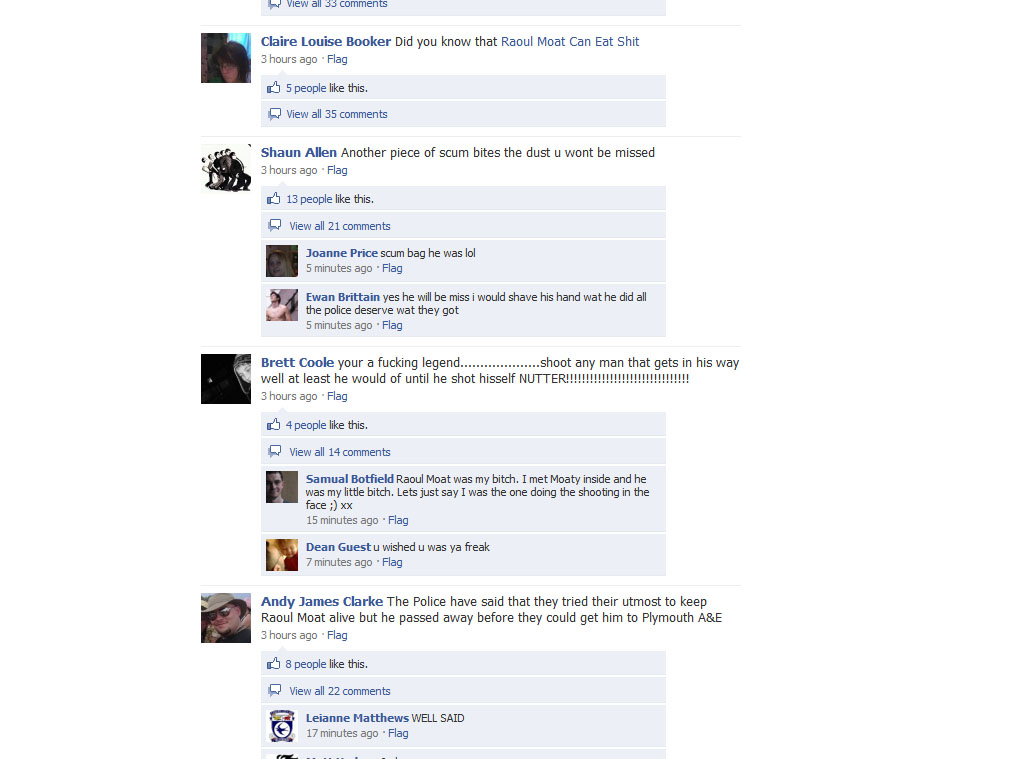Flag Ewan Brittain's comment
Viewport: 1021px width, 759px height.
coord(392,325)
